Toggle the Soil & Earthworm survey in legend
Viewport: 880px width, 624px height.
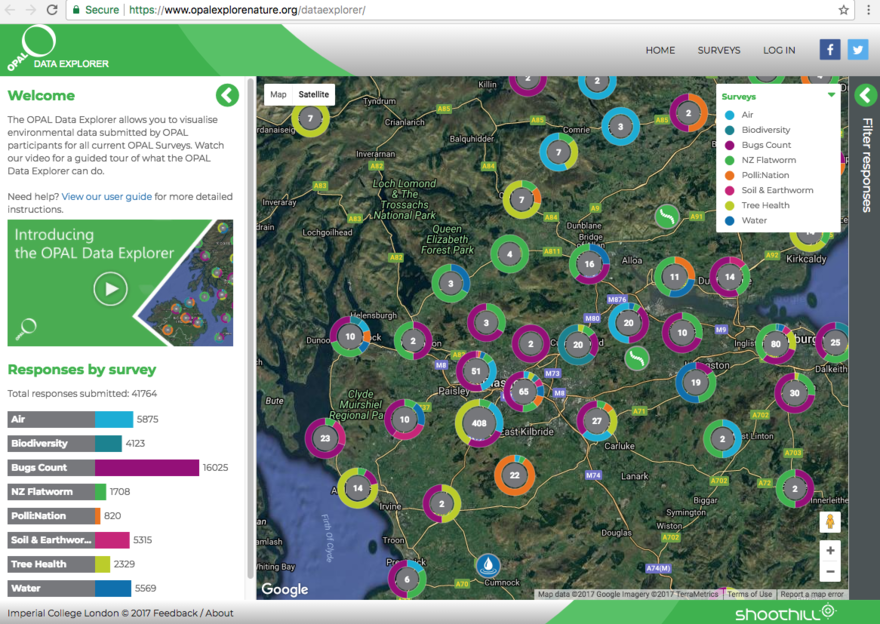point(769,190)
